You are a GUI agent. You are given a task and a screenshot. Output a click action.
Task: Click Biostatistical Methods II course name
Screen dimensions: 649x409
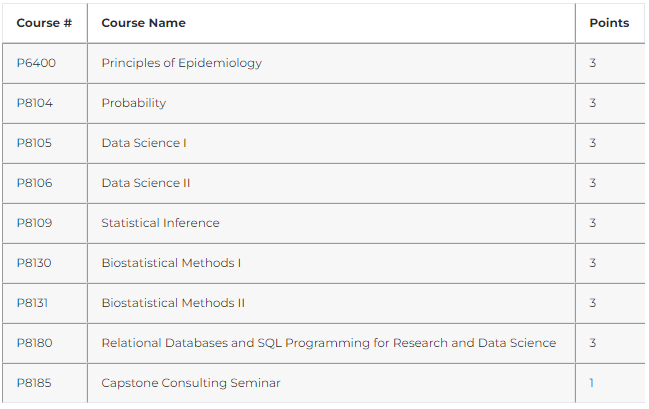coord(173,303)
